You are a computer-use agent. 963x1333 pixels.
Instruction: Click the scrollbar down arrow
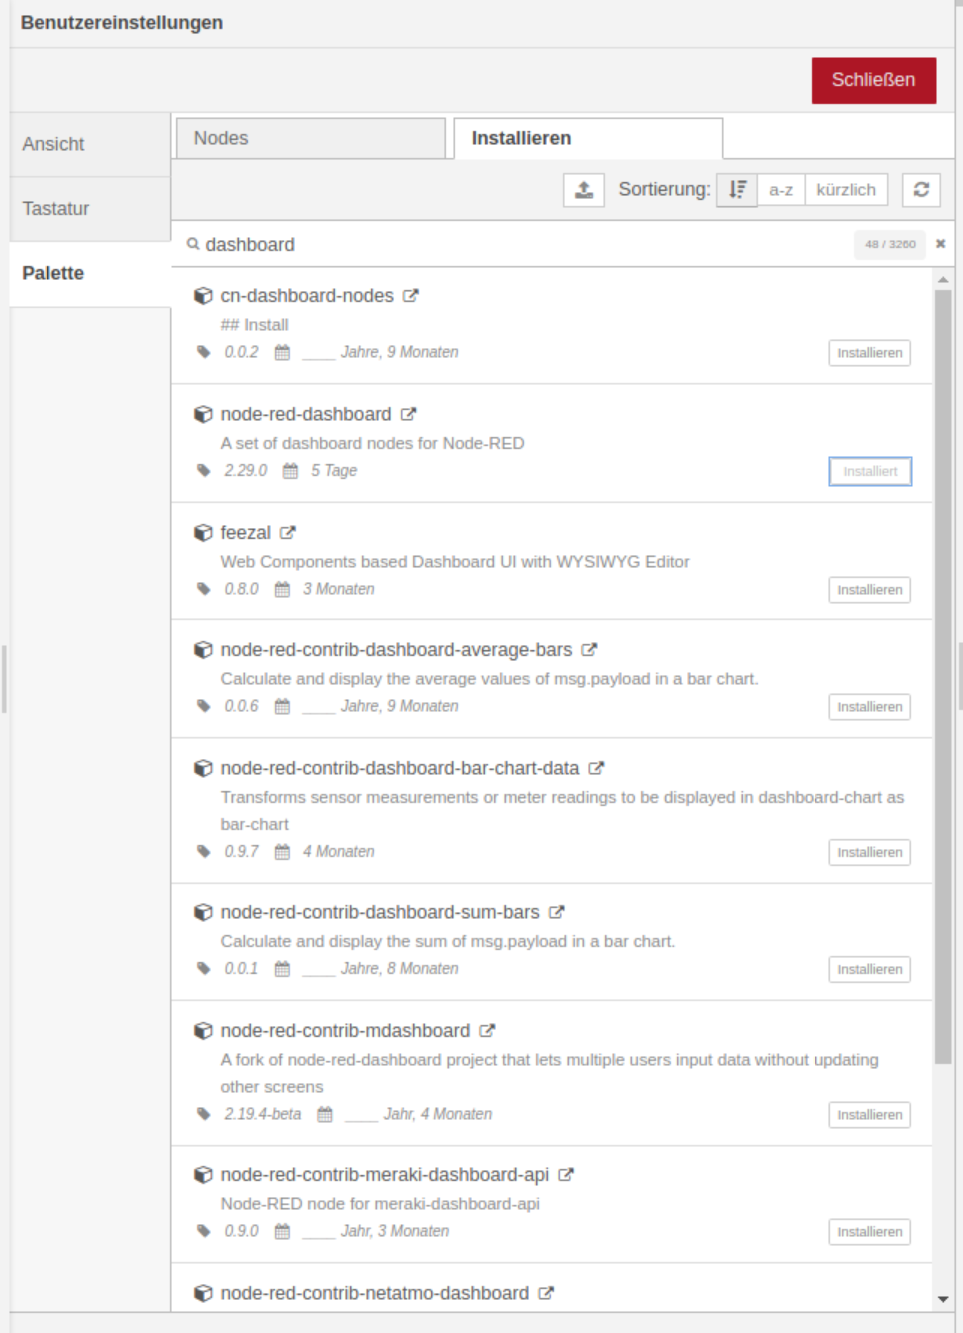point(943,1299)
